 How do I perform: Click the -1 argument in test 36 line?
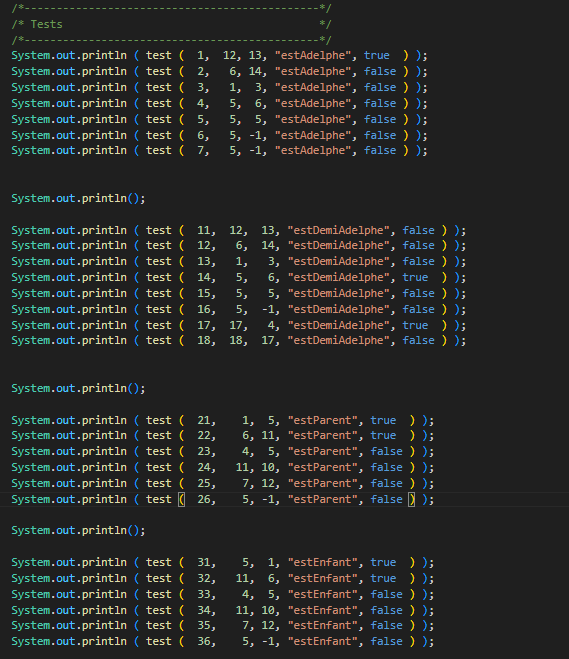coord(268,641)
